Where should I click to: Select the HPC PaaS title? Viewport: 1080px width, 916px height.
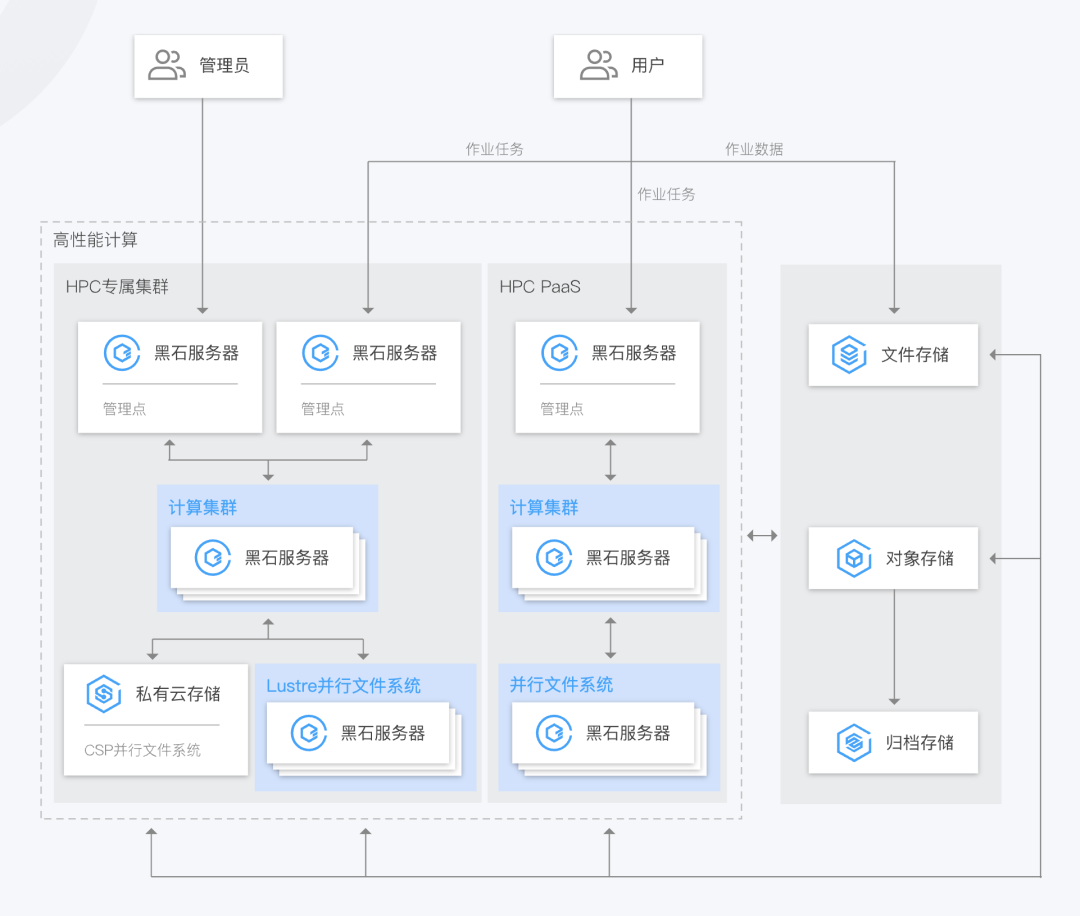540,287
